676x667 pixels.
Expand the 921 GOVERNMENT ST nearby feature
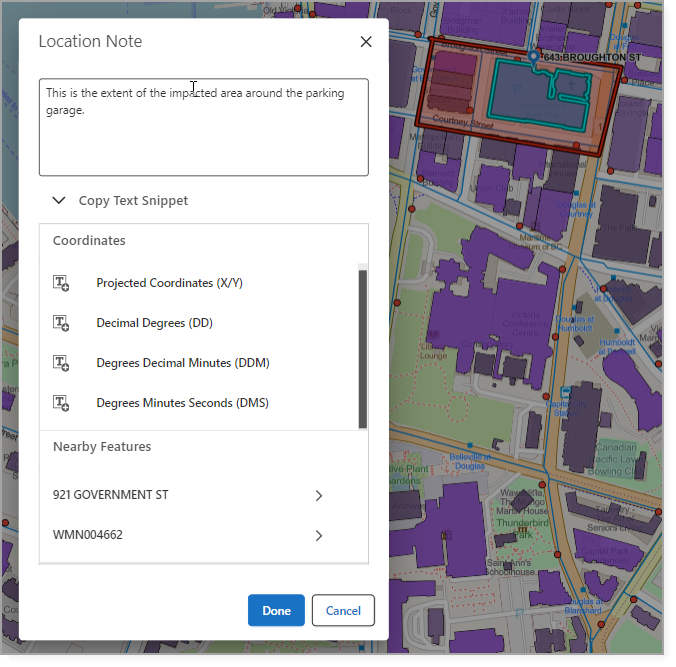(x=319, y=496)
